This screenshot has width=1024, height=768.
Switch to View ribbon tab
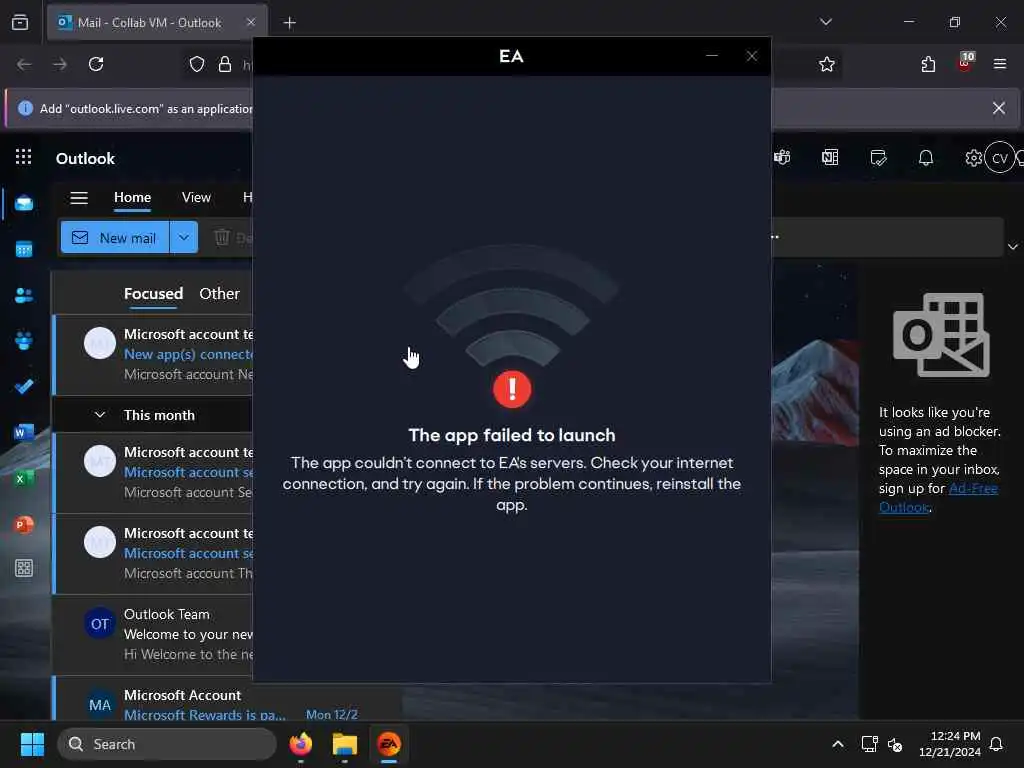point(196,197)
